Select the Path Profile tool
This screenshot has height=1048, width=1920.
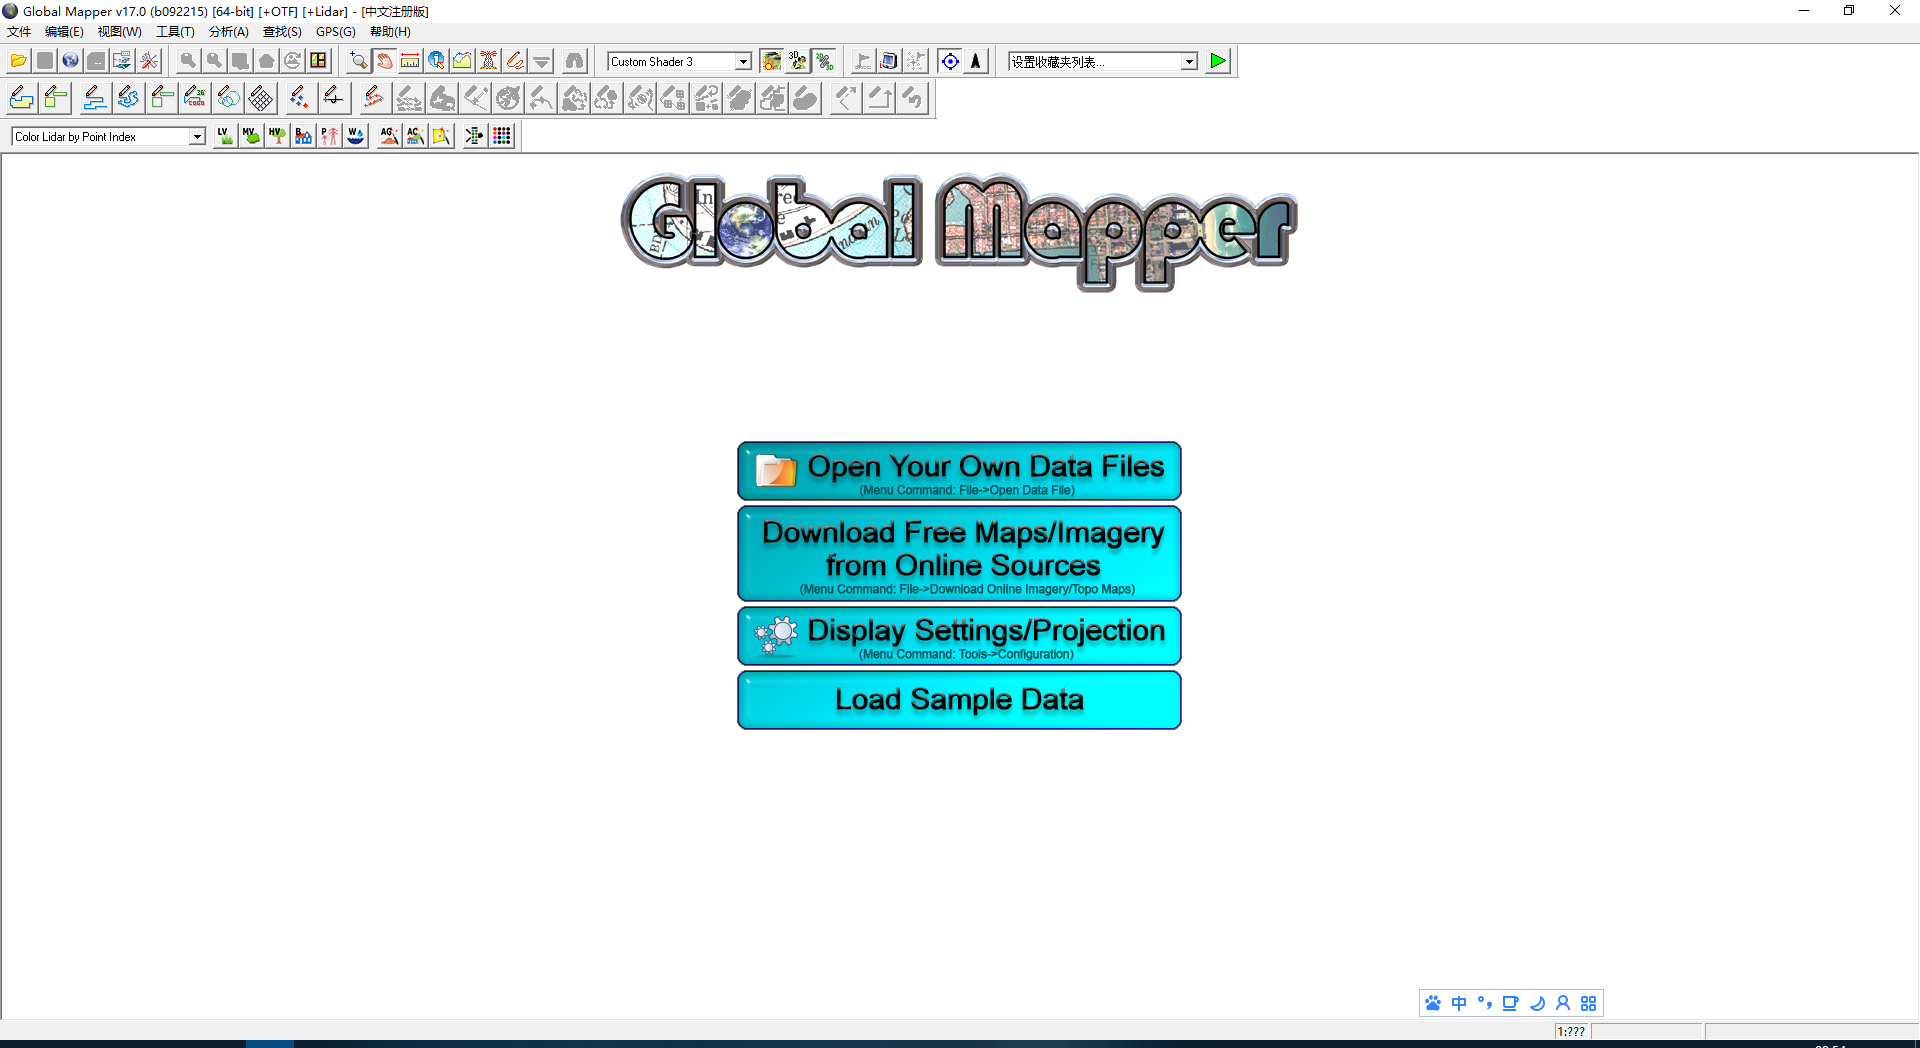[x=462, y=61]
